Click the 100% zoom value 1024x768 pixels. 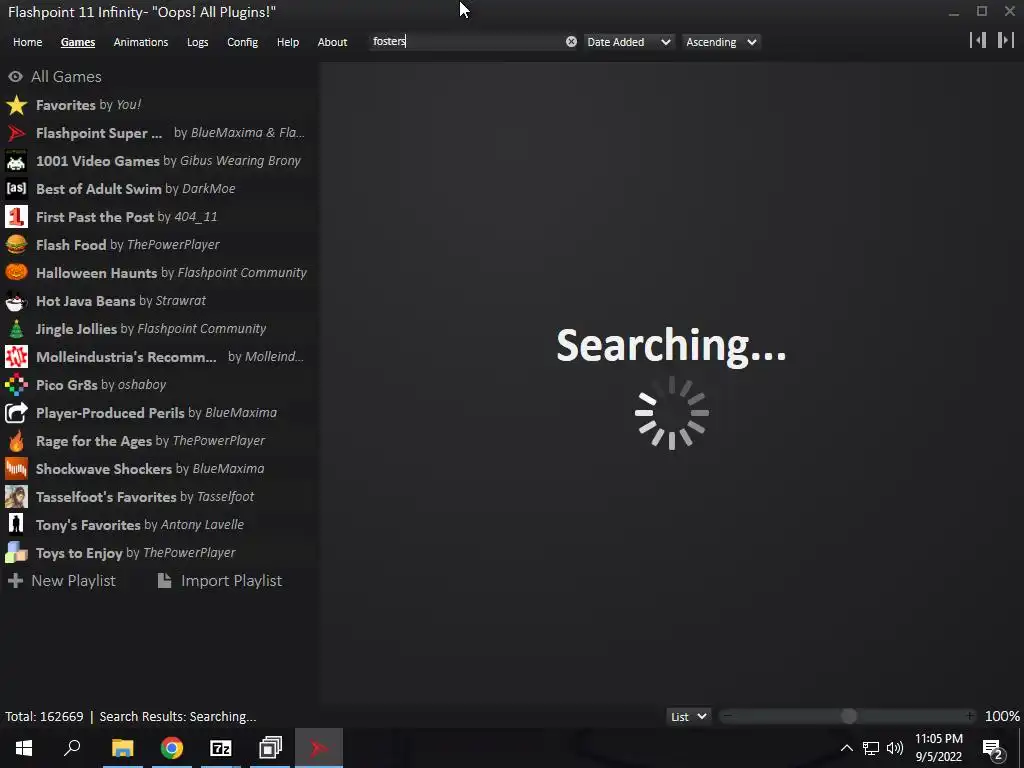click(x=1002, y=716)
